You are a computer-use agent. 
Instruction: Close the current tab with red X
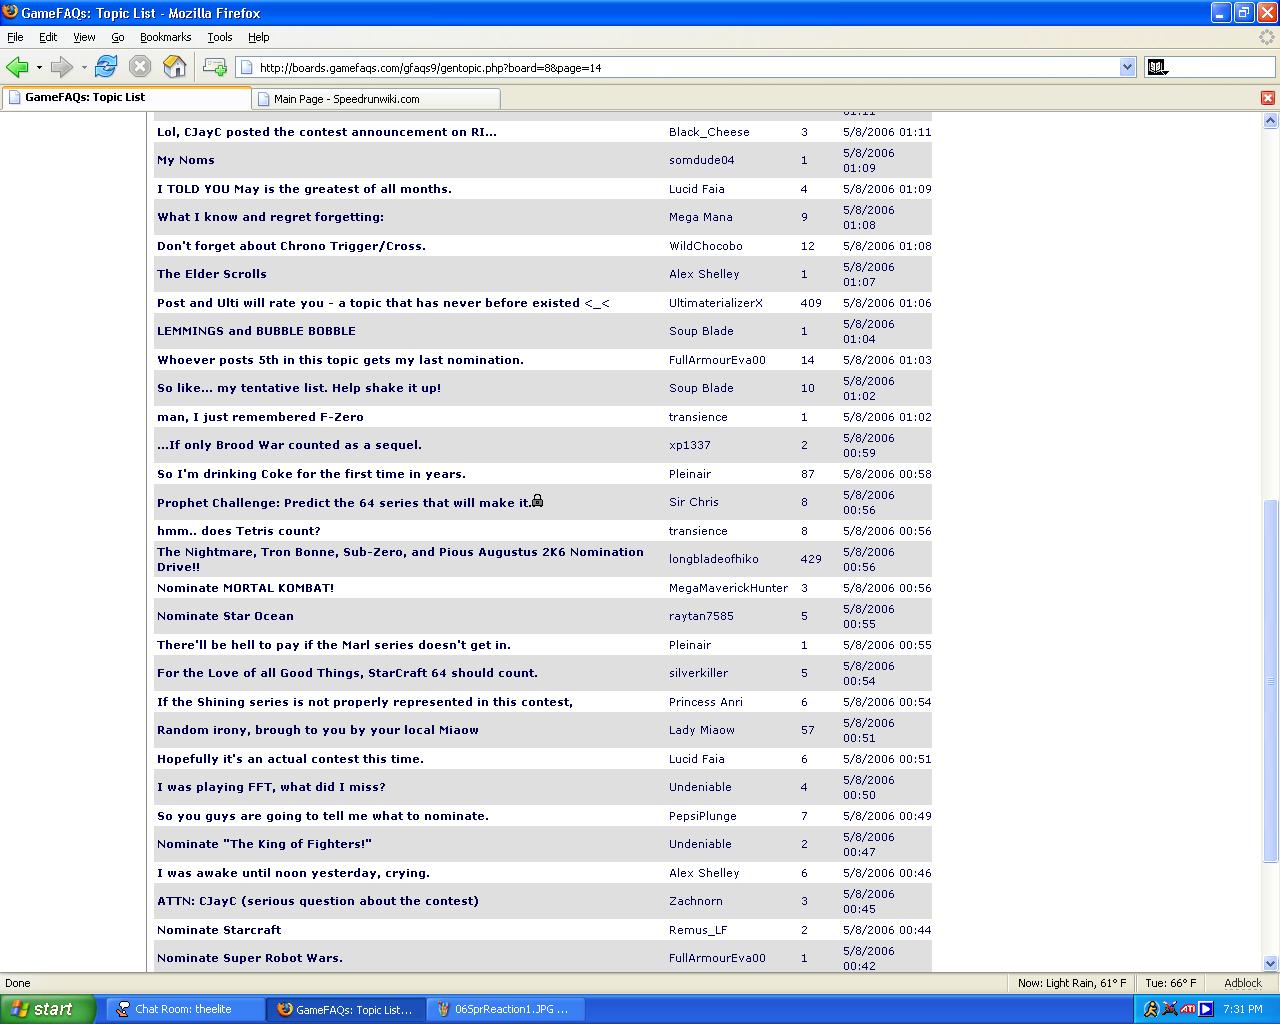tap(1267, 98)
